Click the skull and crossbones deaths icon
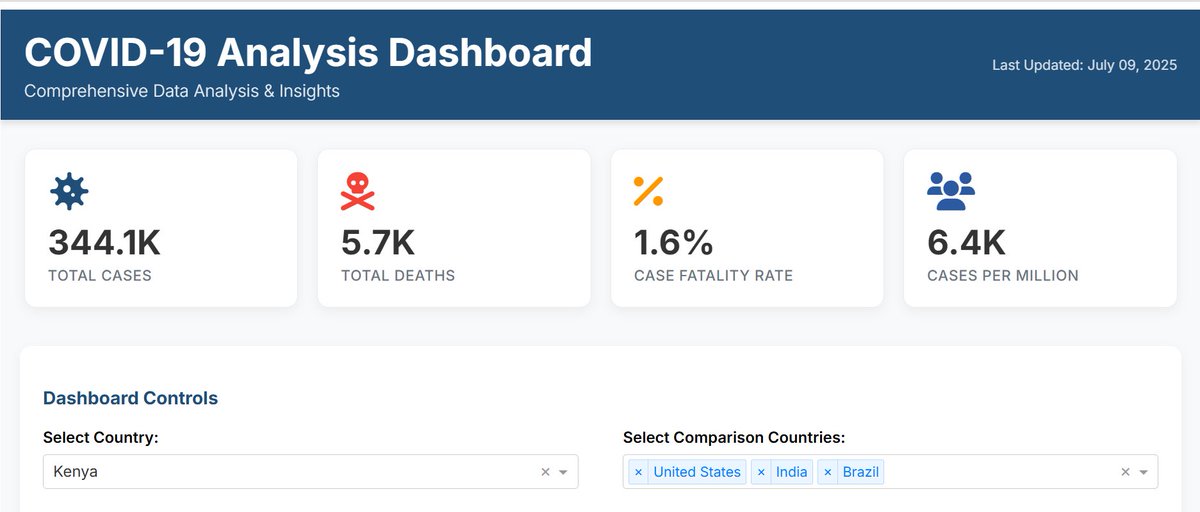 pos(358,191)
